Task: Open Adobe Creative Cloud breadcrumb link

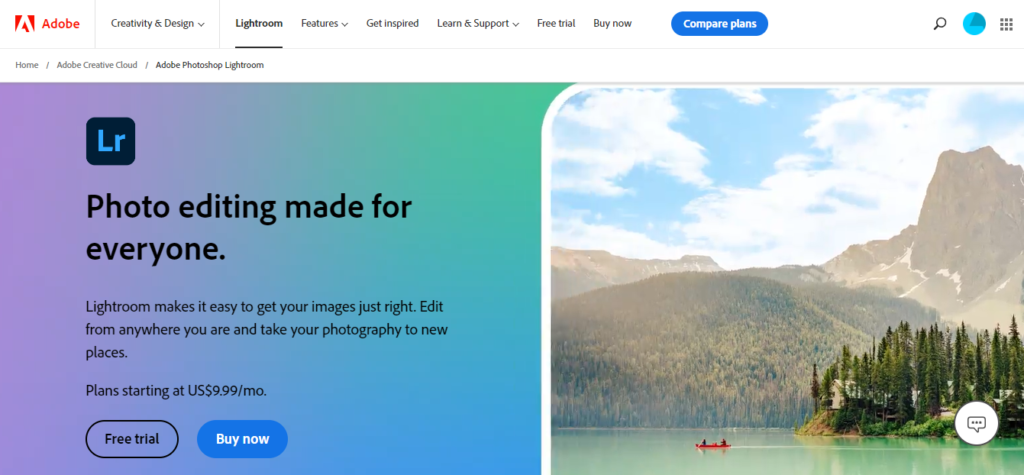Action: pos(97,65)
